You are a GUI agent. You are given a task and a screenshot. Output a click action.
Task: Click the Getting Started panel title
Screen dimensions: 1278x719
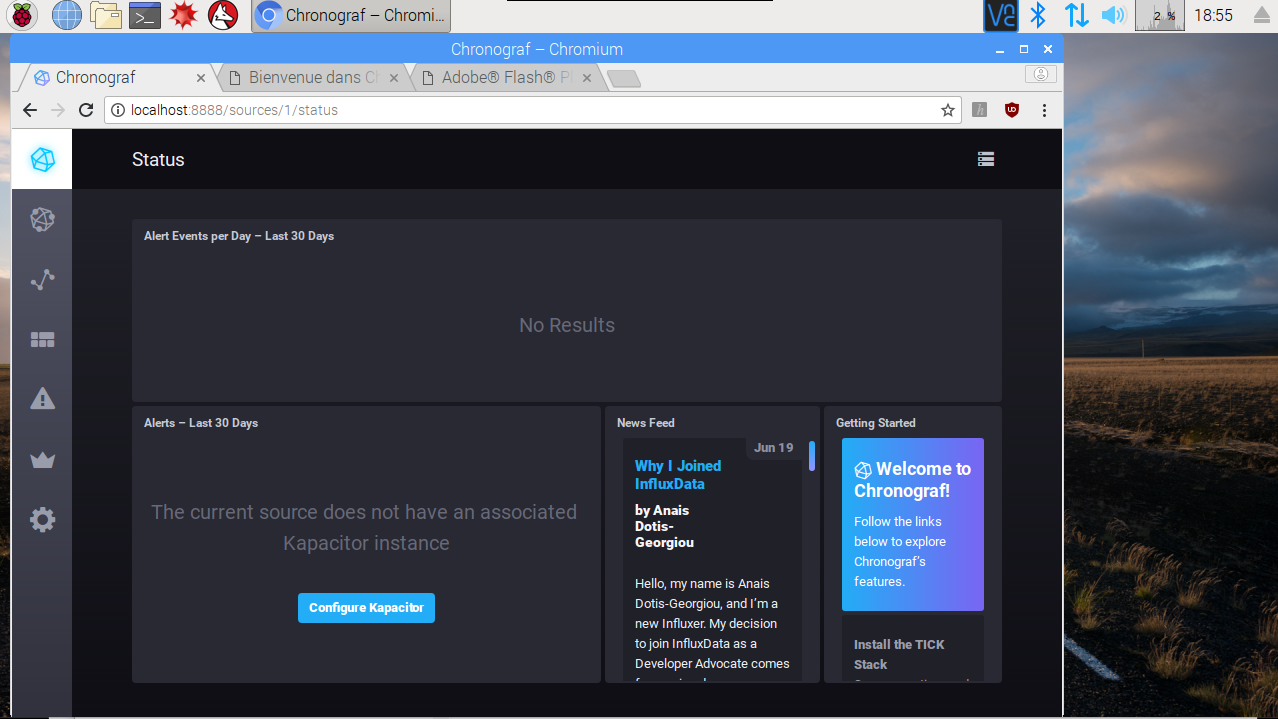[x=876, y=423]
